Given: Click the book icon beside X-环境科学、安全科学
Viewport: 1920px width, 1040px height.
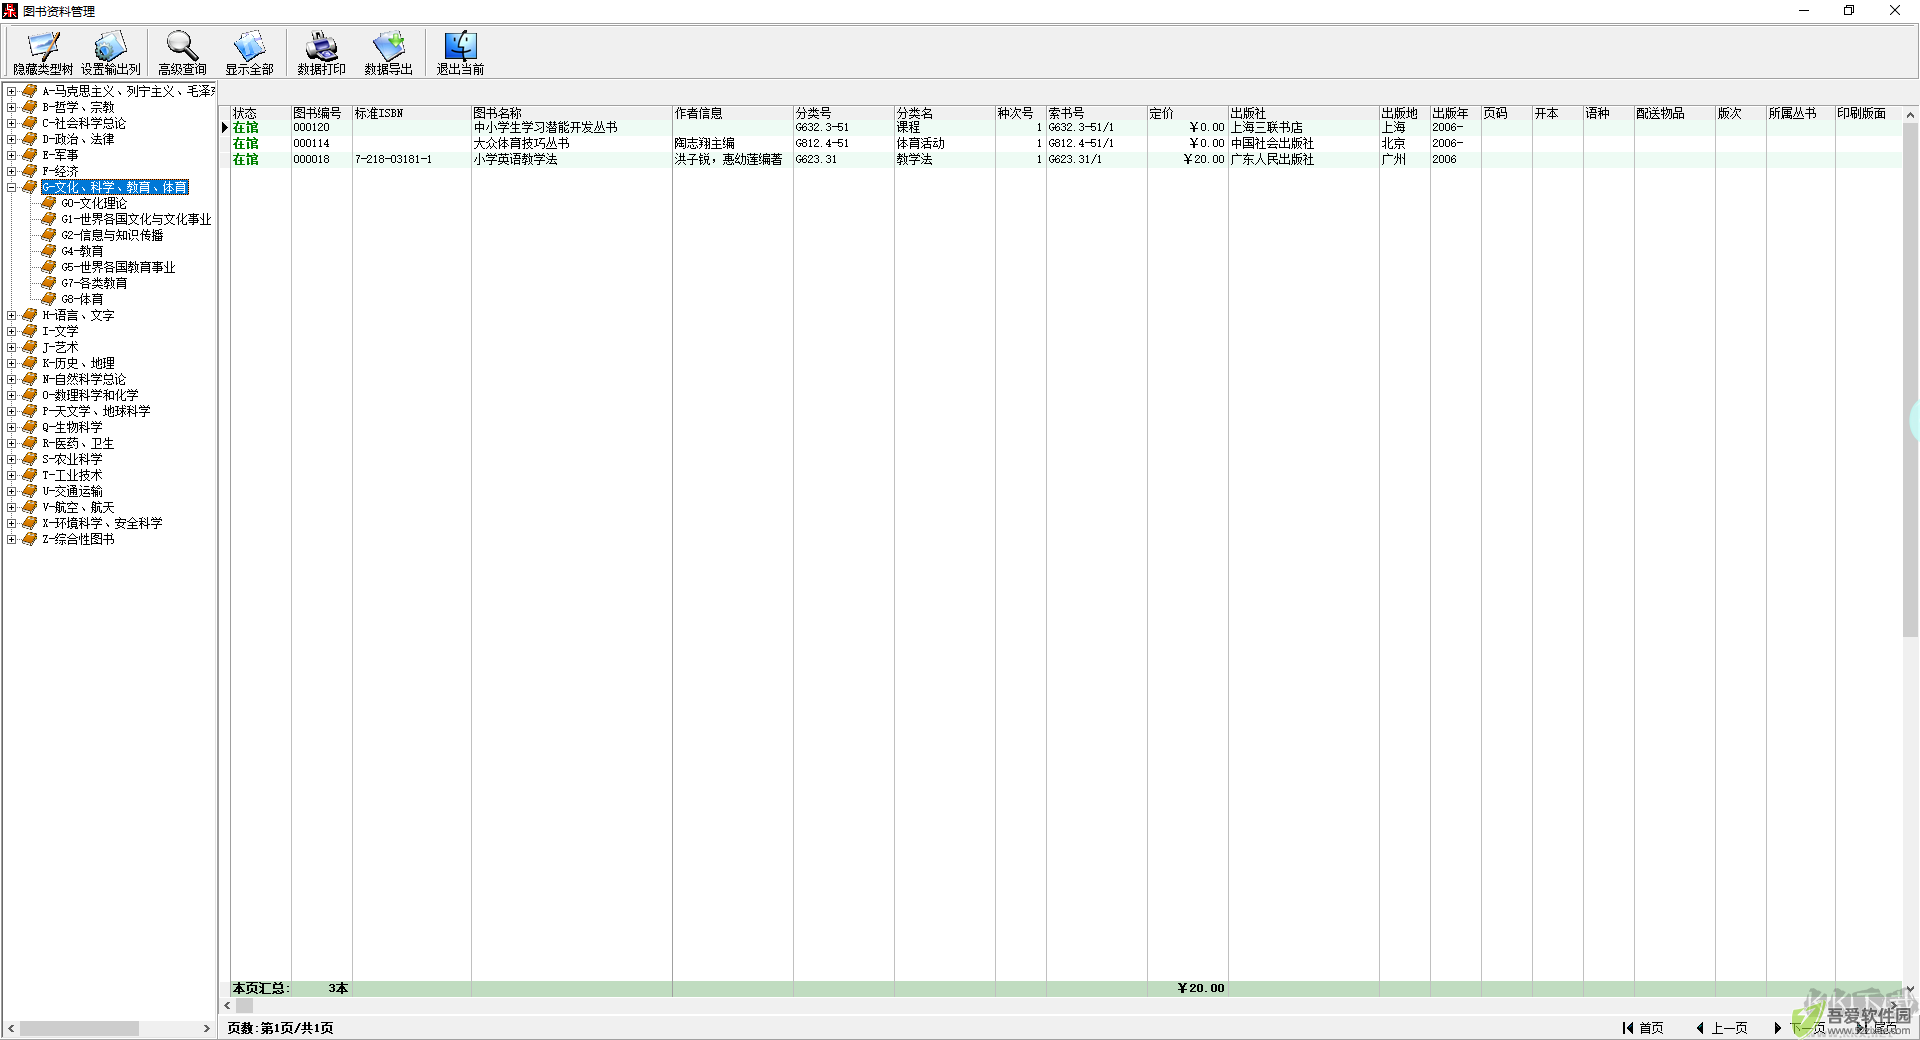Looking at the screenshot, I should click(30, 523).
